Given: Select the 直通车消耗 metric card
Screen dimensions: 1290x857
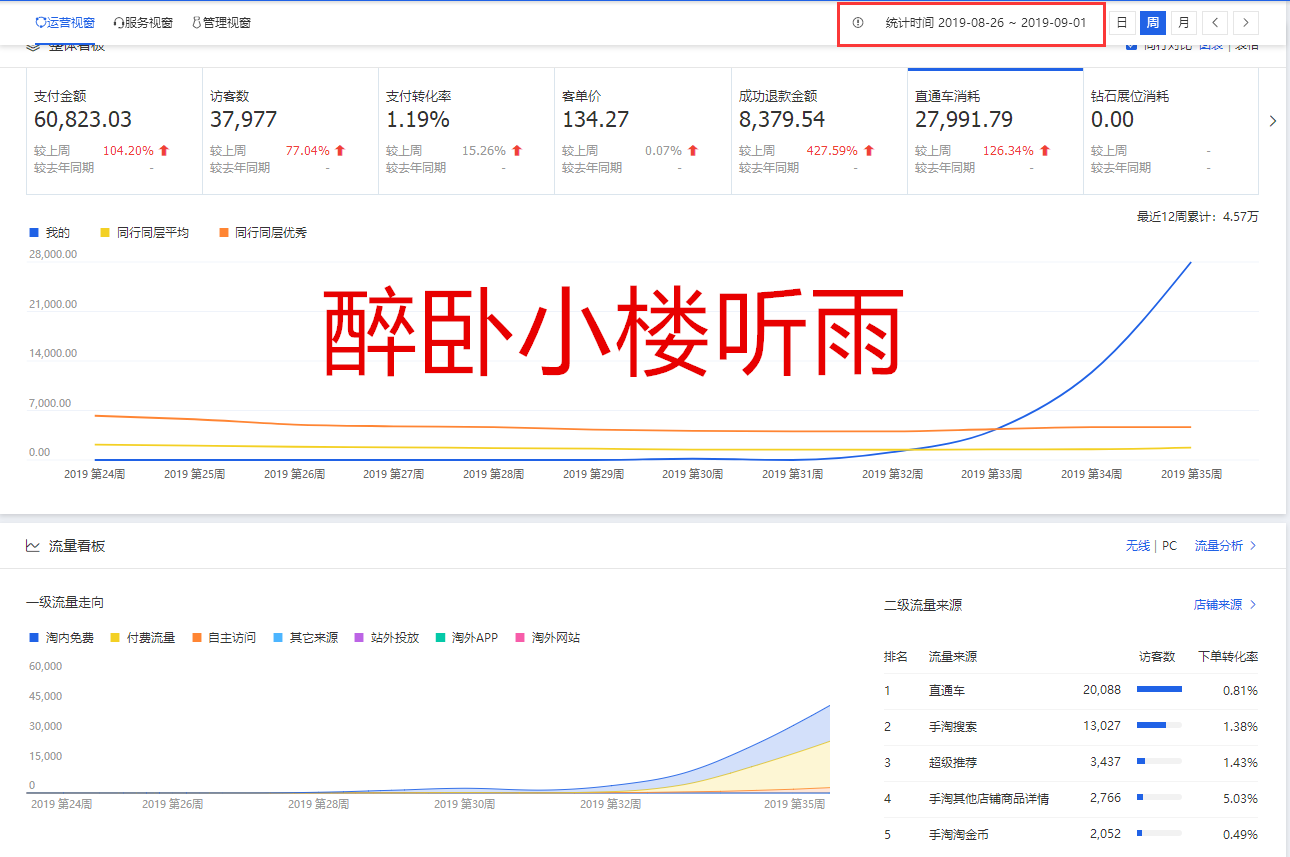Looking at the screenshot, I should click(x=995, y=131).
